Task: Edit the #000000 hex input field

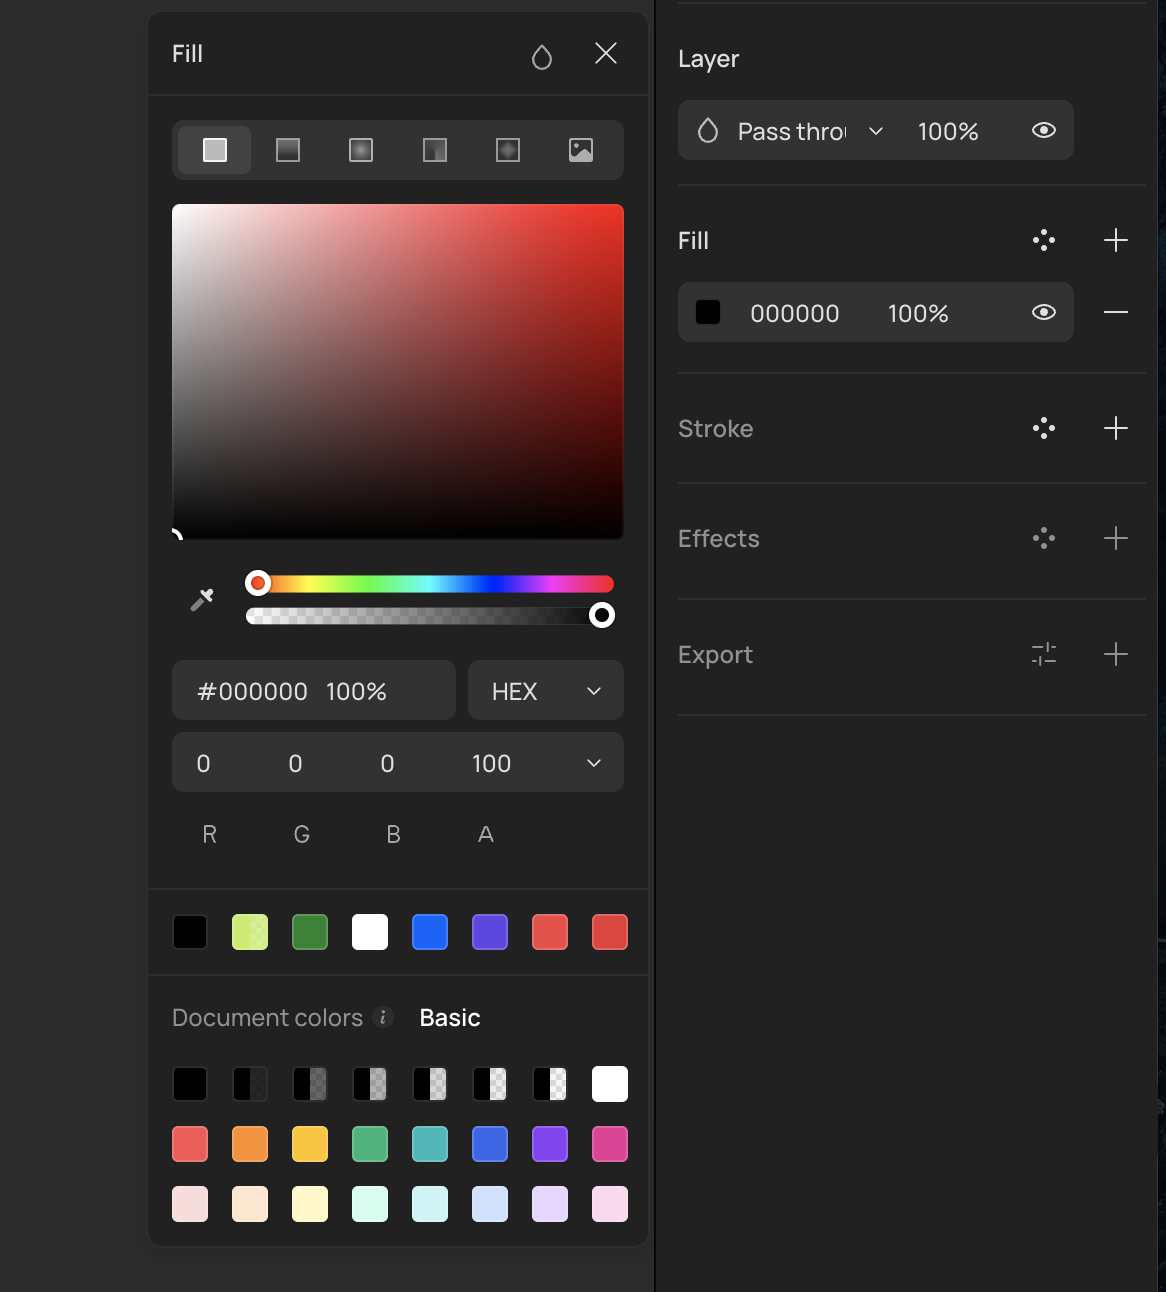Action: click(x=253, y=691)
